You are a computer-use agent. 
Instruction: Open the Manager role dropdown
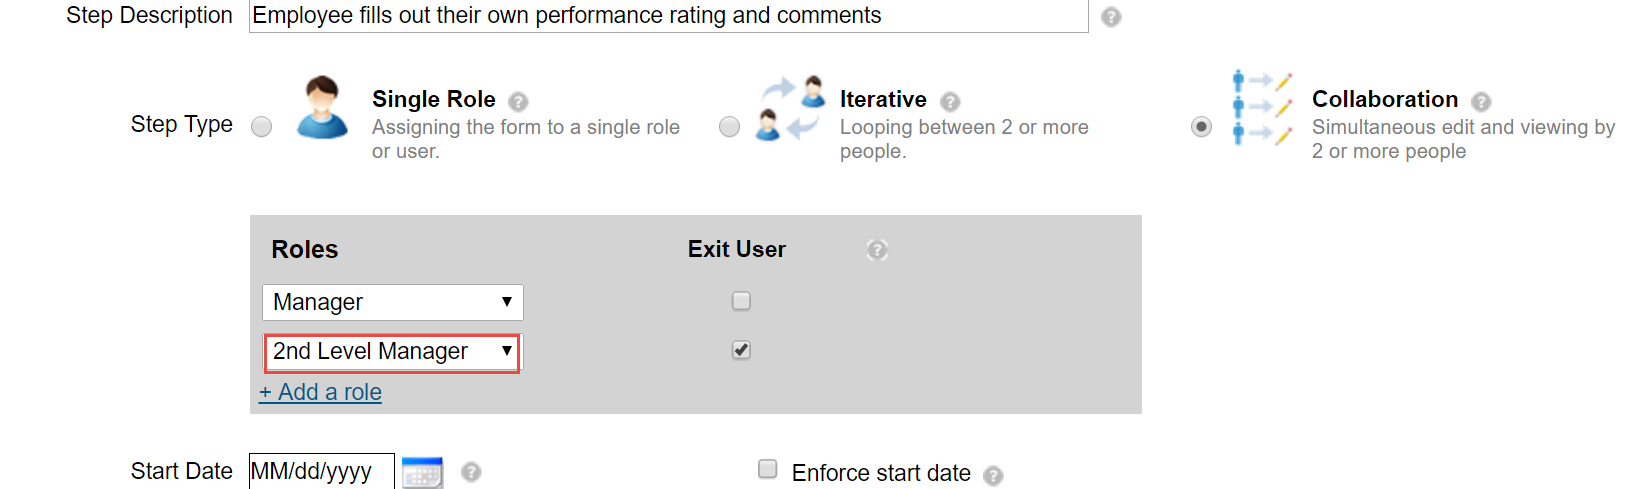click(x=392, y=302)
